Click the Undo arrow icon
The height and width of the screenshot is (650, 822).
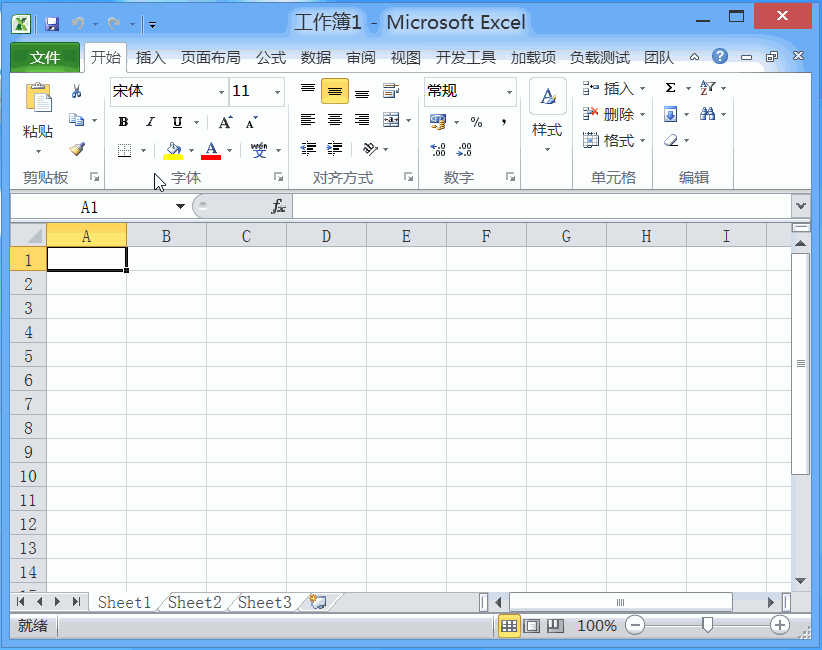pyautogui.click(x=78, y=24)
